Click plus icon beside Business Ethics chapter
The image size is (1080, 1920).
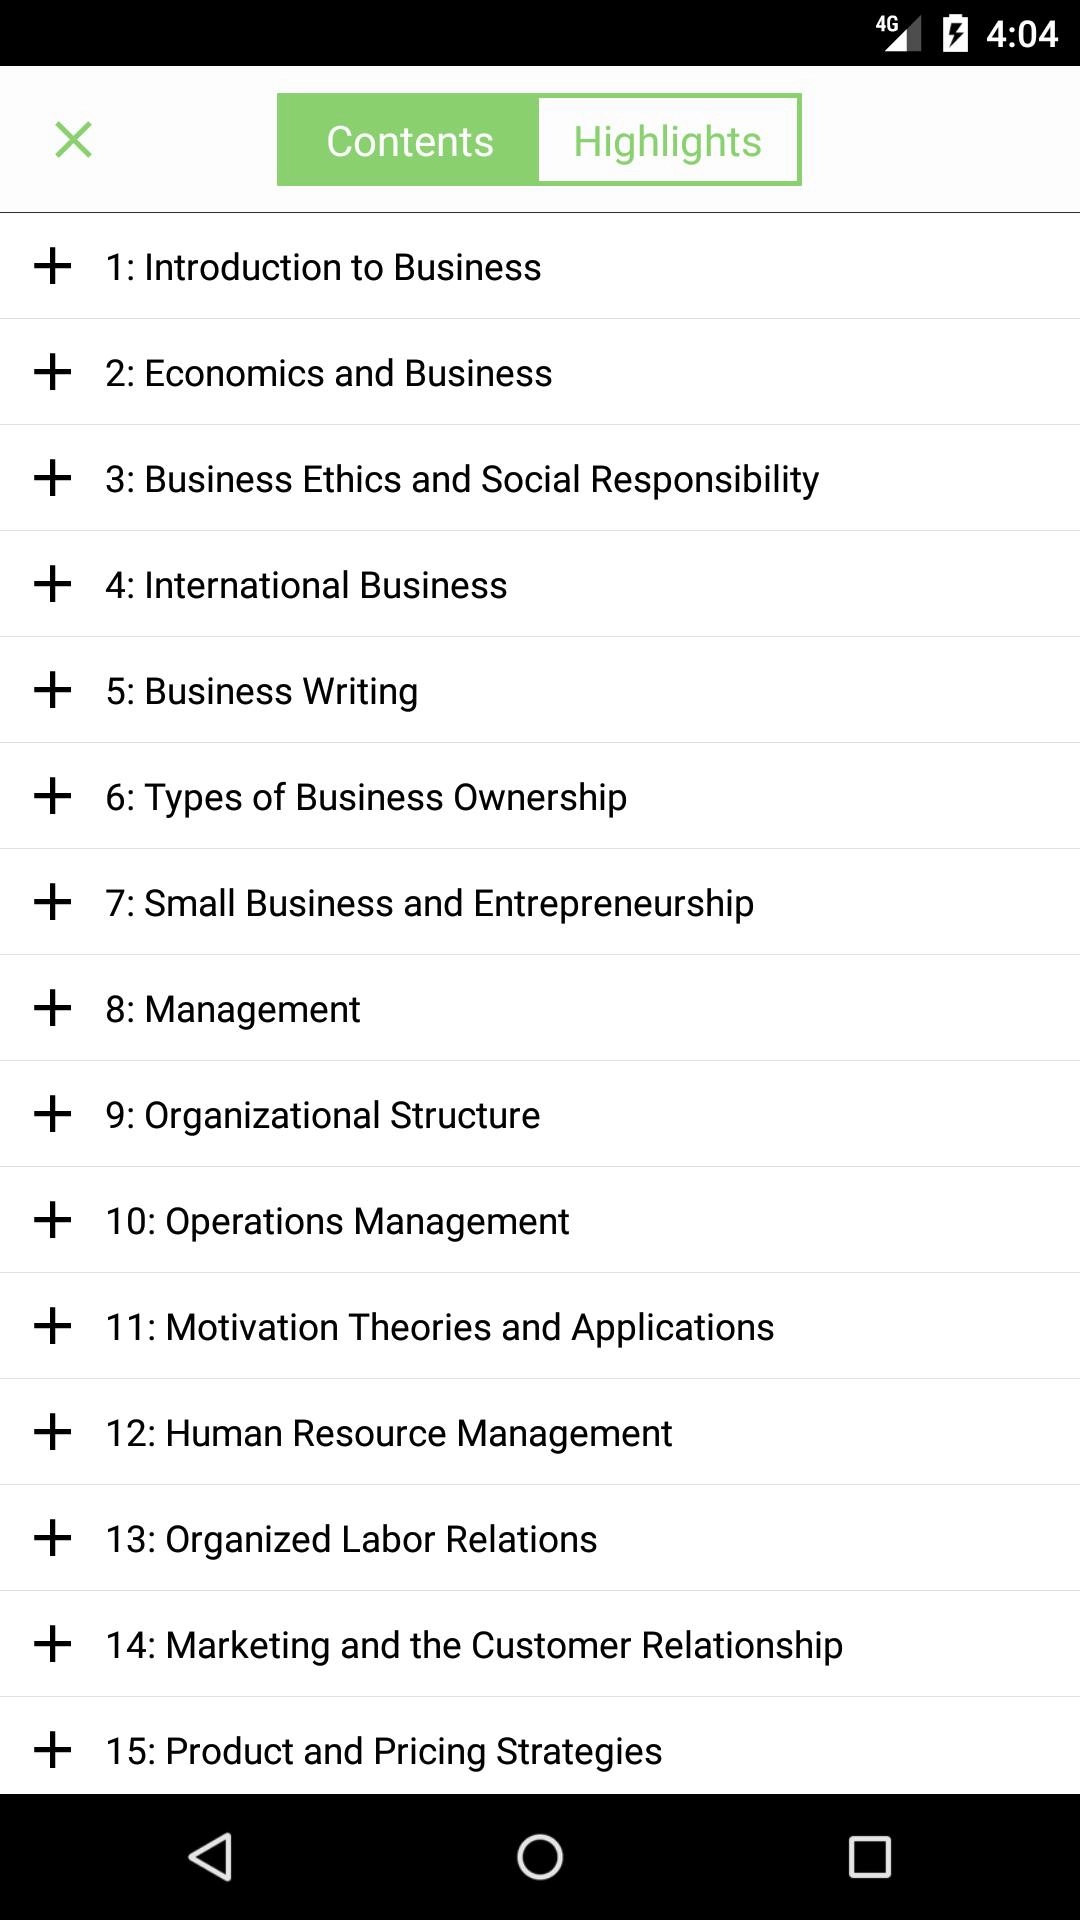pos(52,479)
